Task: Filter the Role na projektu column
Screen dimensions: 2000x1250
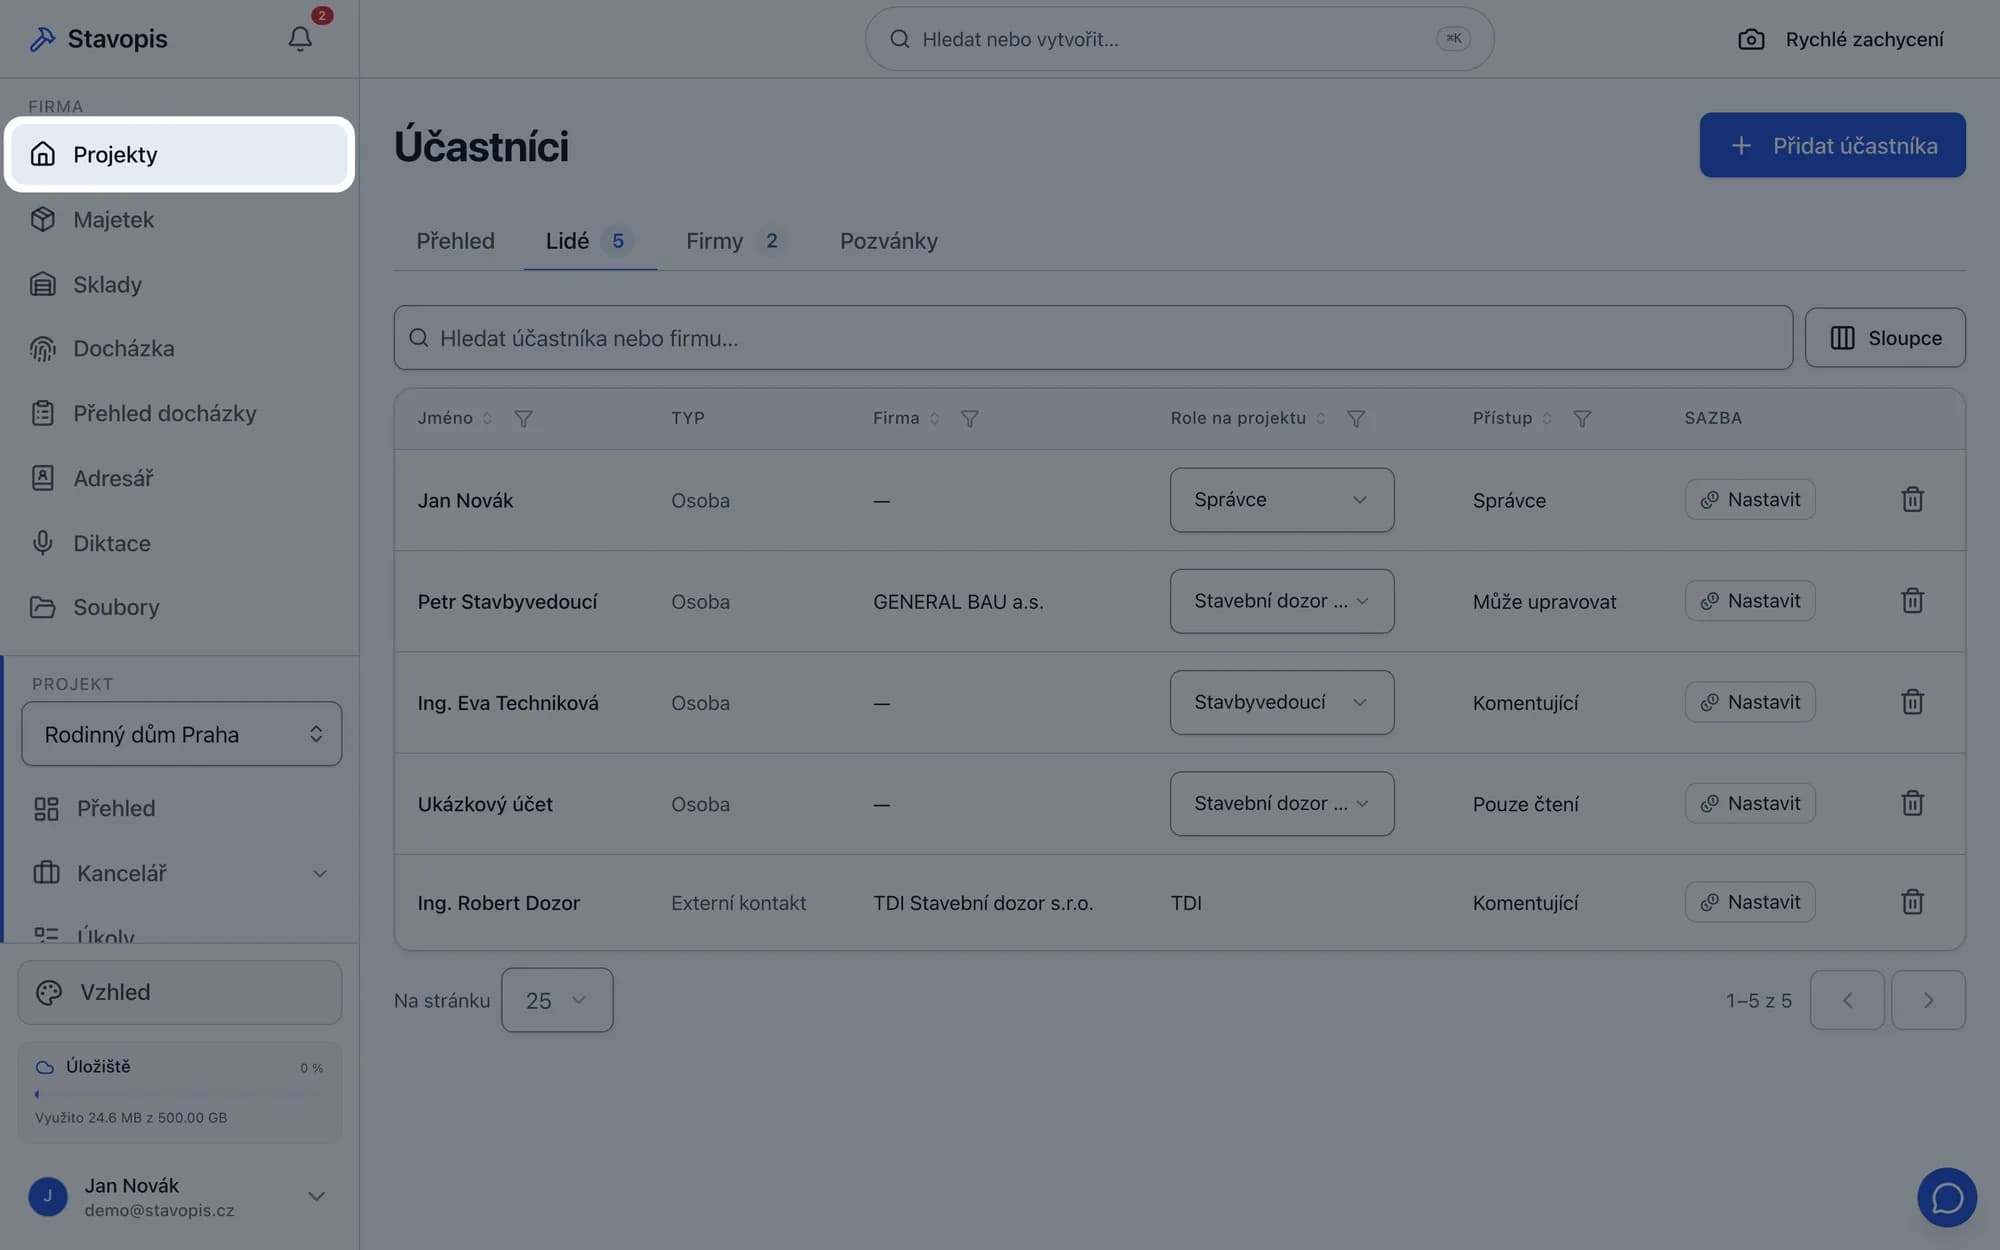Action: coord(1355,418)
